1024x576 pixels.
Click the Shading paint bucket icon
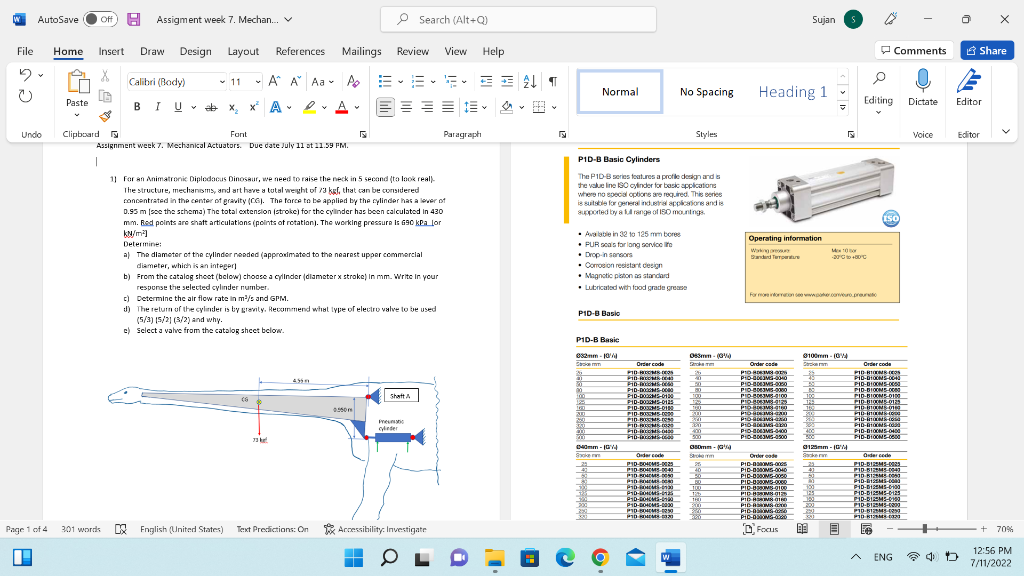coord(507,107)
